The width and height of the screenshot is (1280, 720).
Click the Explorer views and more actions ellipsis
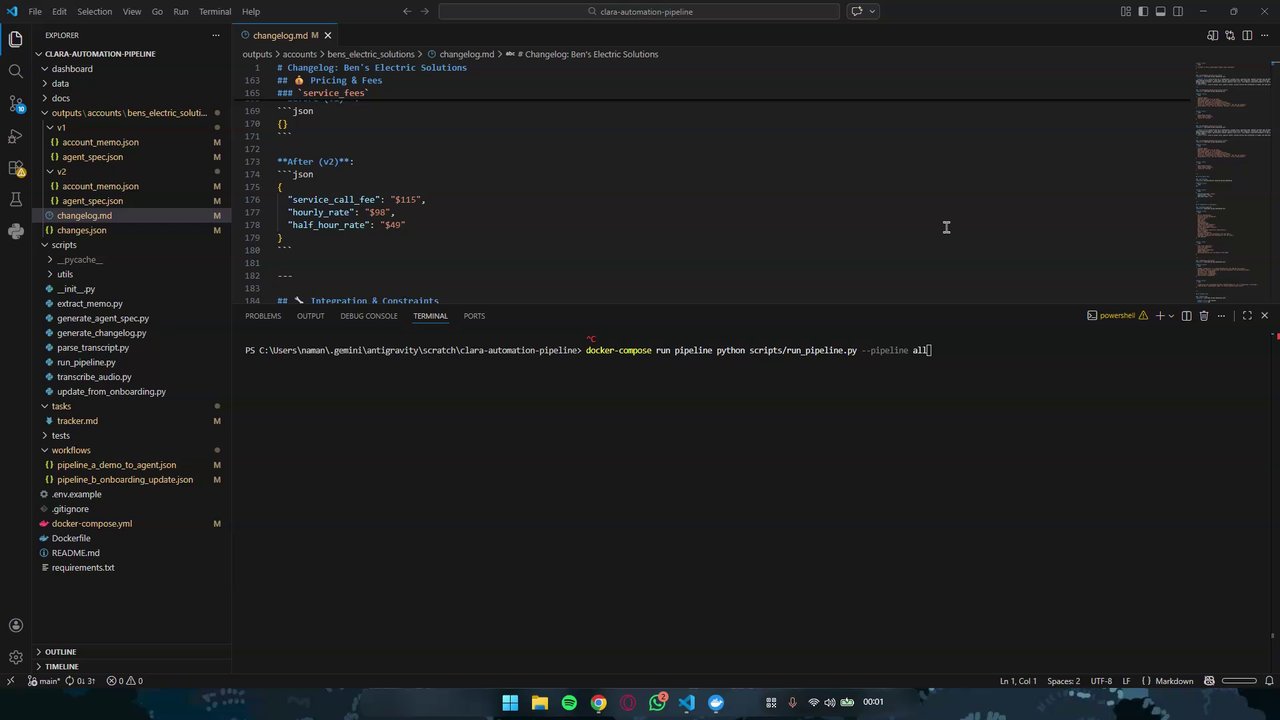point(215,35)
